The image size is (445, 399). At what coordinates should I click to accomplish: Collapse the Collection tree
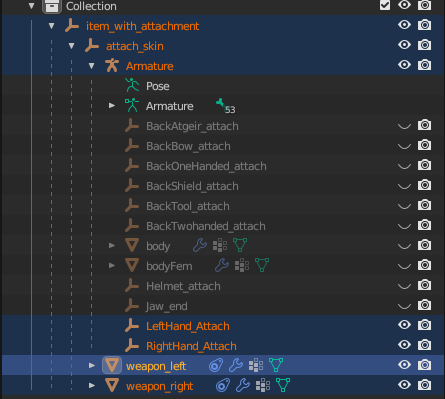pyautogui.click(x=32, y=6)
